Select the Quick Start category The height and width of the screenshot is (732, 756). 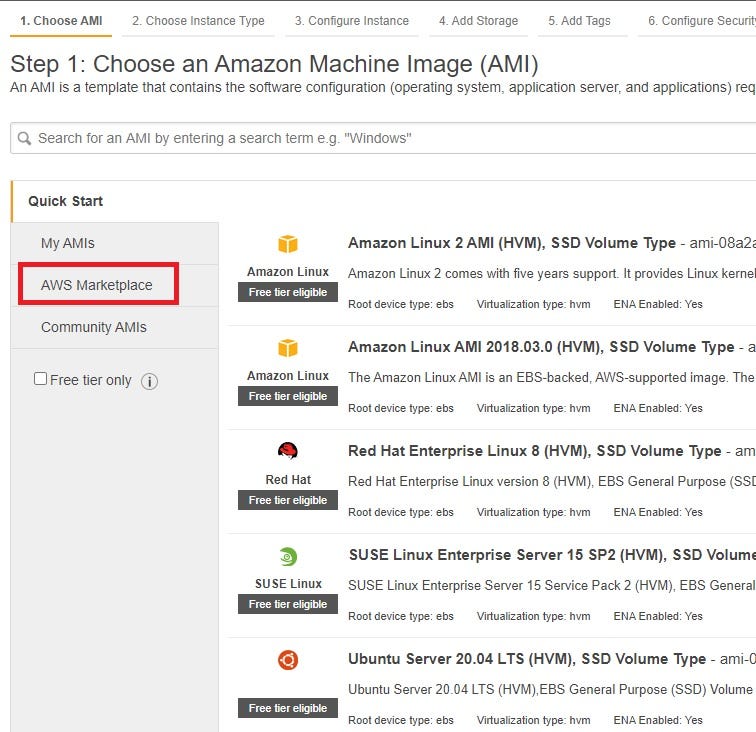[66, 201]
